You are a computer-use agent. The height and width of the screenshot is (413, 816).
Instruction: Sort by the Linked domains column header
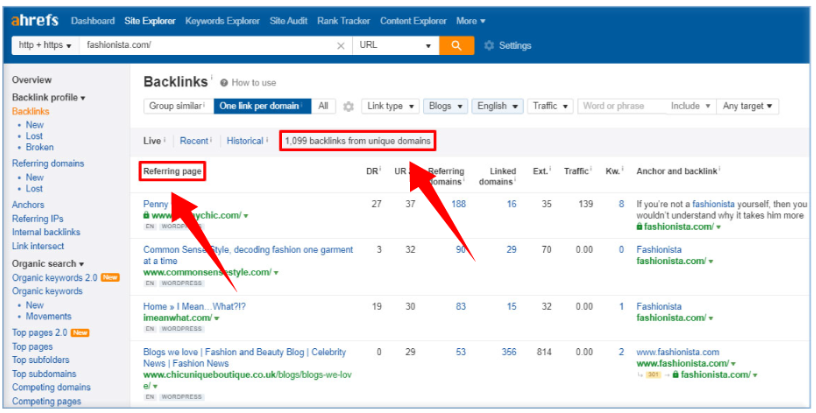click(498, 176)
